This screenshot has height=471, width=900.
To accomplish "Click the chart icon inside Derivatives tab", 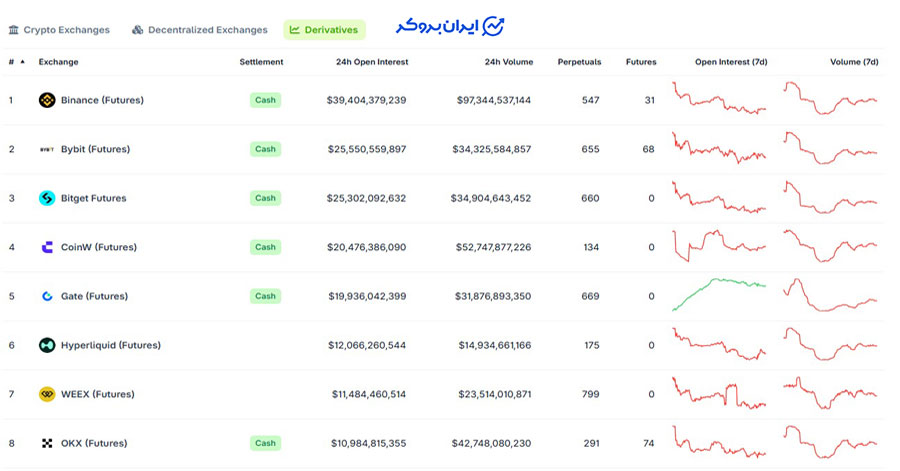I will (294, 30).
